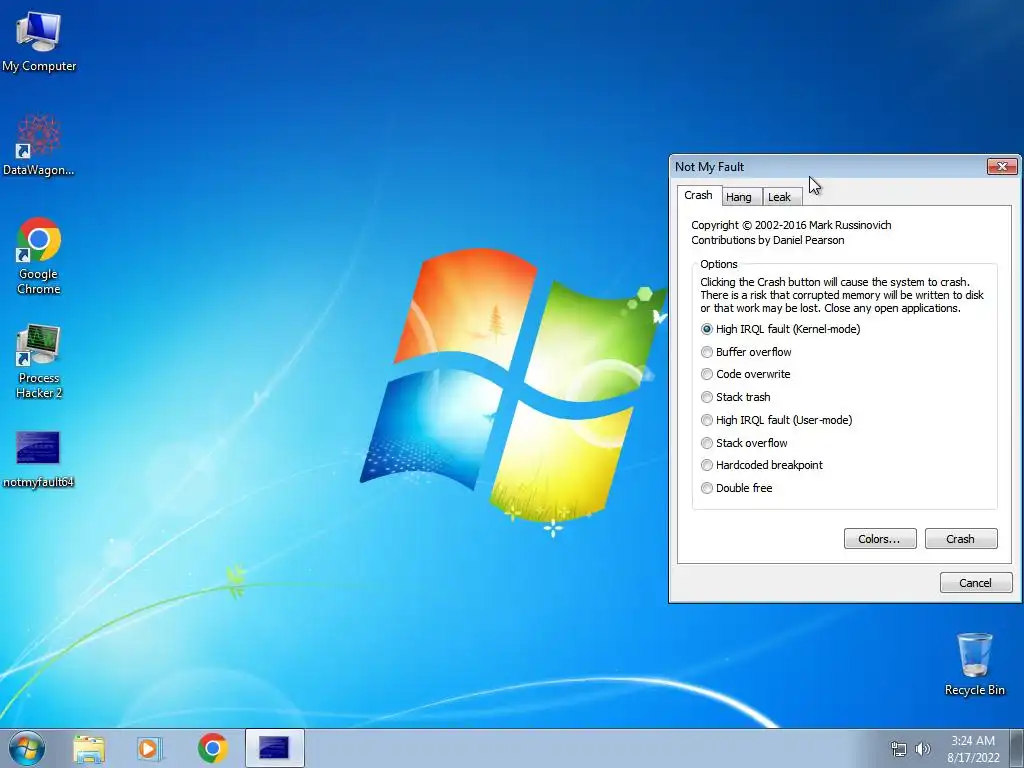Open Chrome from the taskbar
Image resolution: width=1024 pixels, height=768 pixels.
click(212, 749)
